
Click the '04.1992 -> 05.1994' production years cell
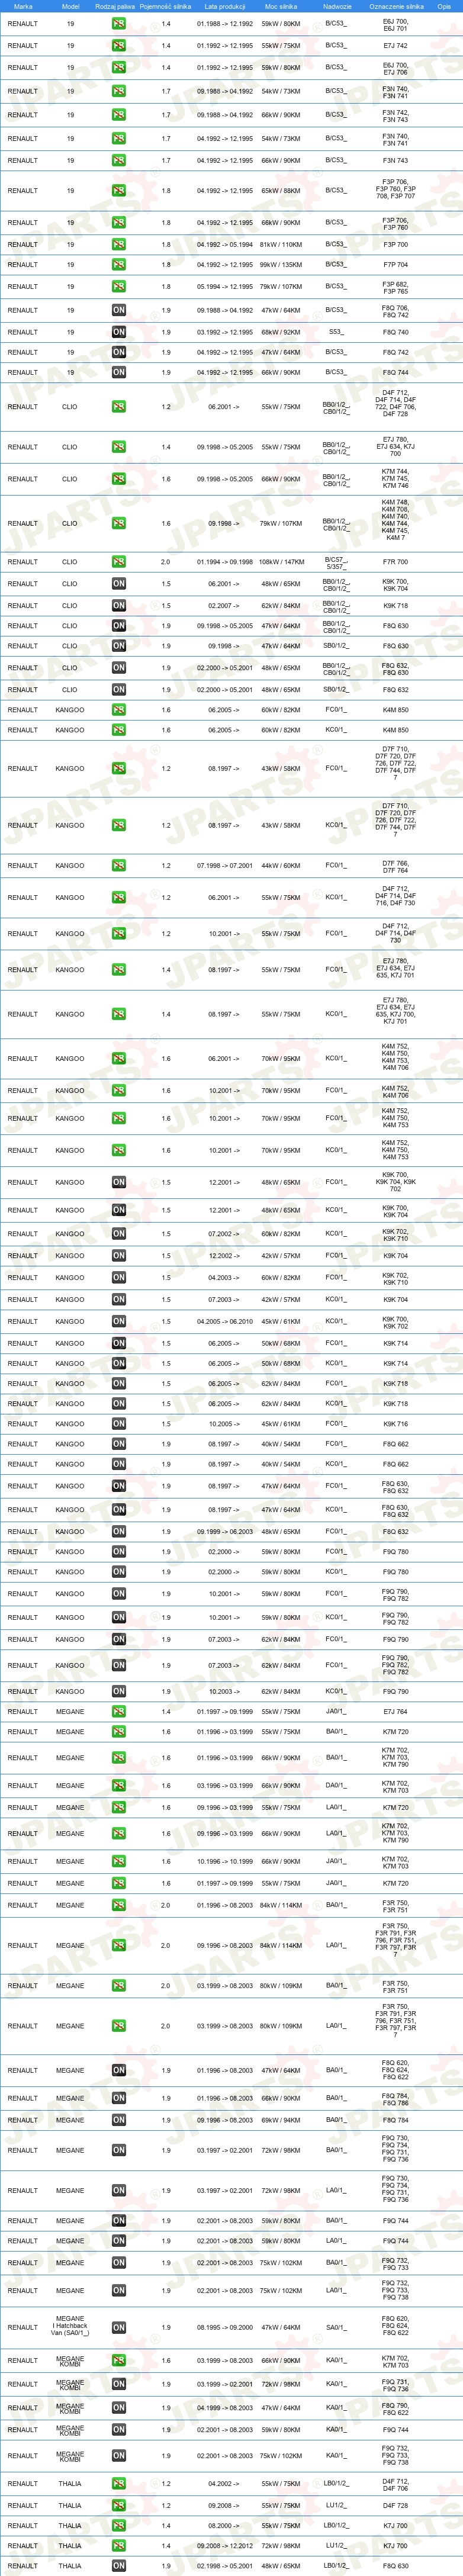pos(225,244)
